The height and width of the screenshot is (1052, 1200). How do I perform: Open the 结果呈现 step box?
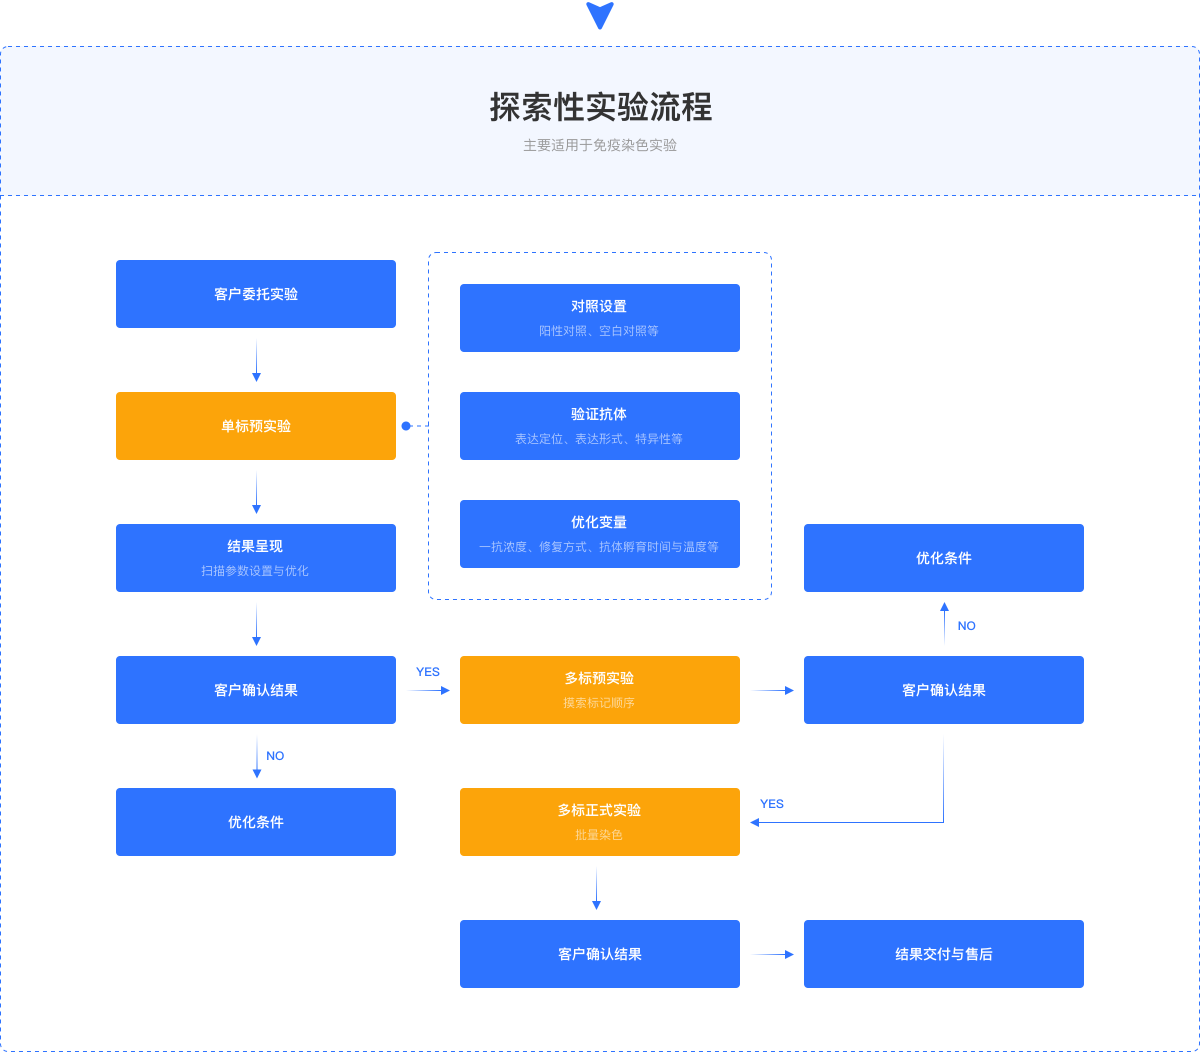click(256, 558)
